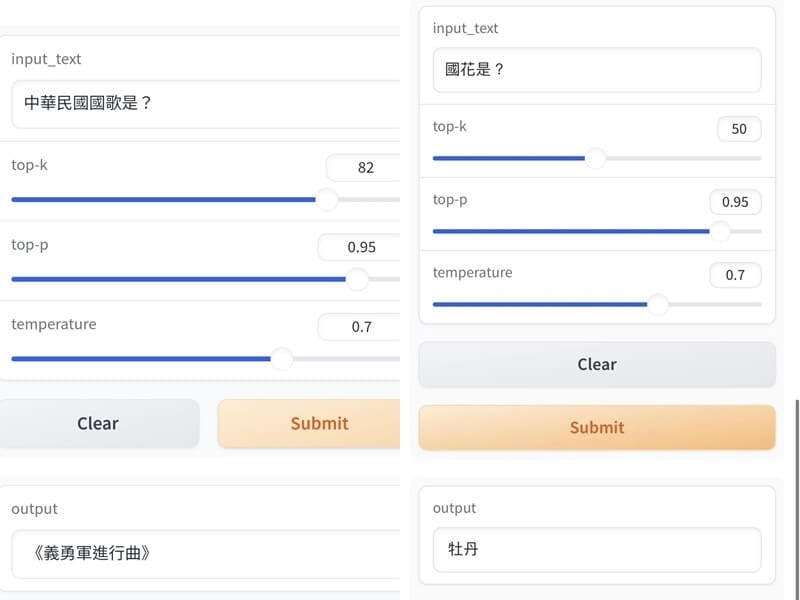
Task: Click left panel temperature value box 0.7
Action: click(x=359, y=327)
